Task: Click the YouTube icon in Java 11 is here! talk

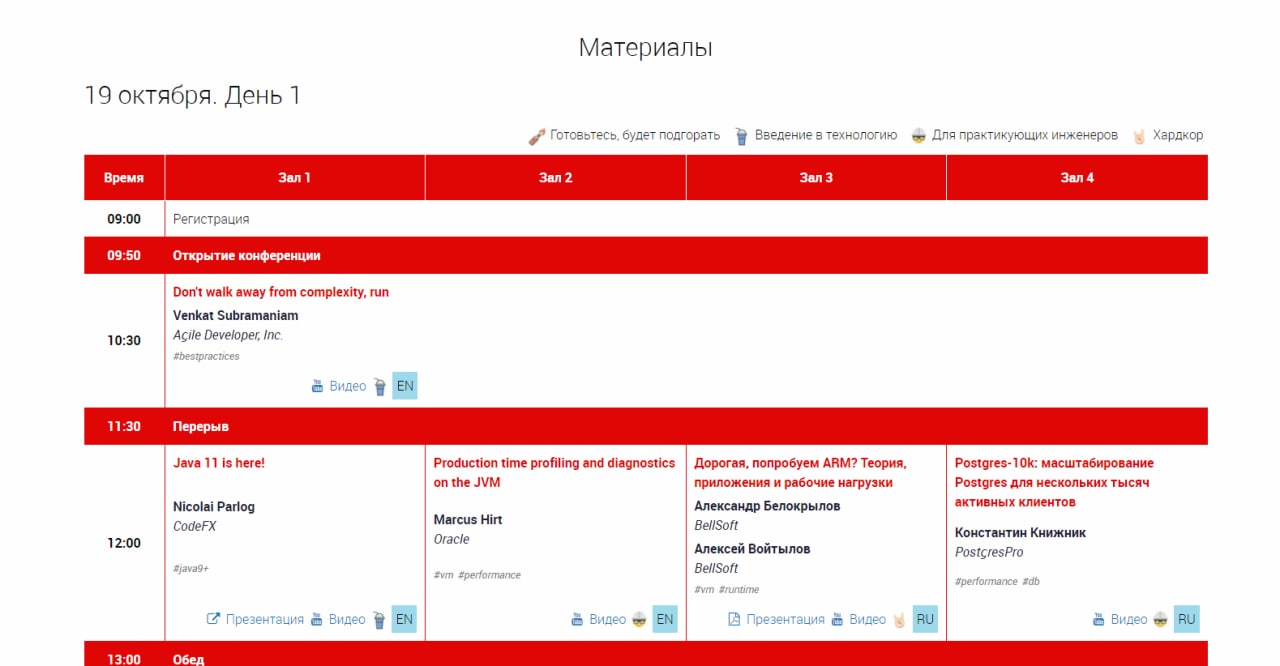Action: point(318,619)
